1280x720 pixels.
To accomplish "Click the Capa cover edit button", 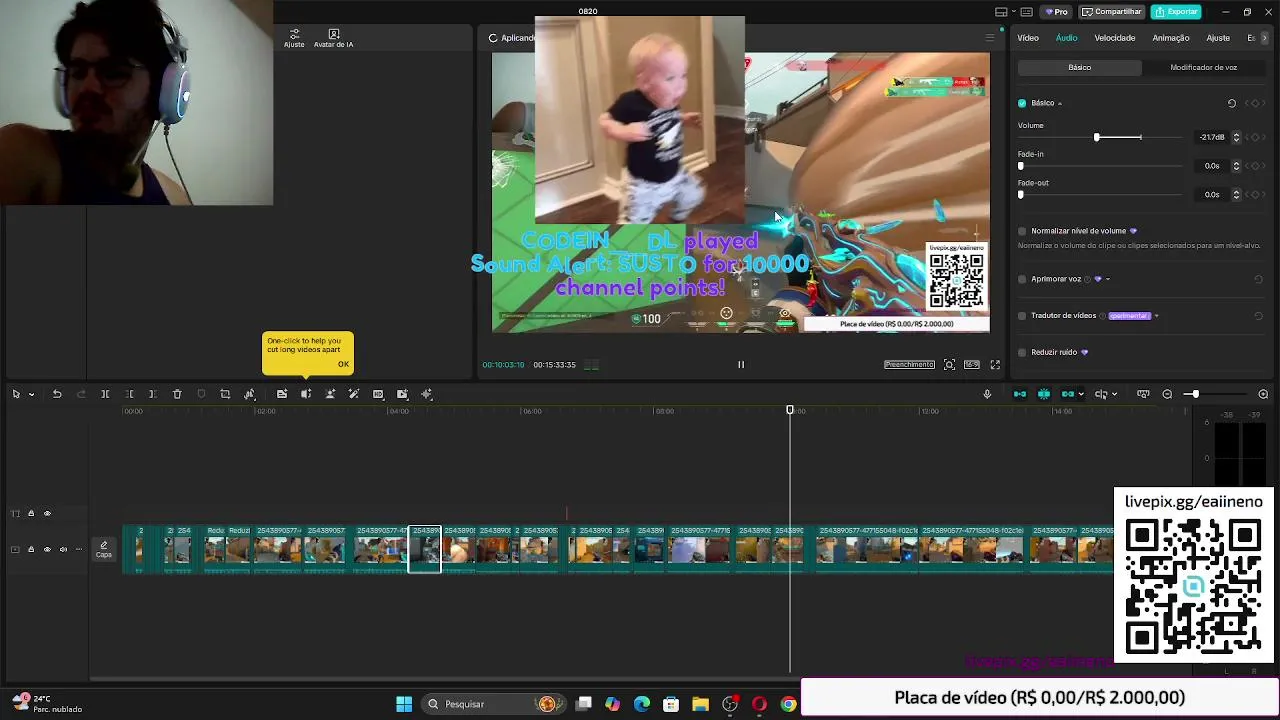I will pos(103,549).
